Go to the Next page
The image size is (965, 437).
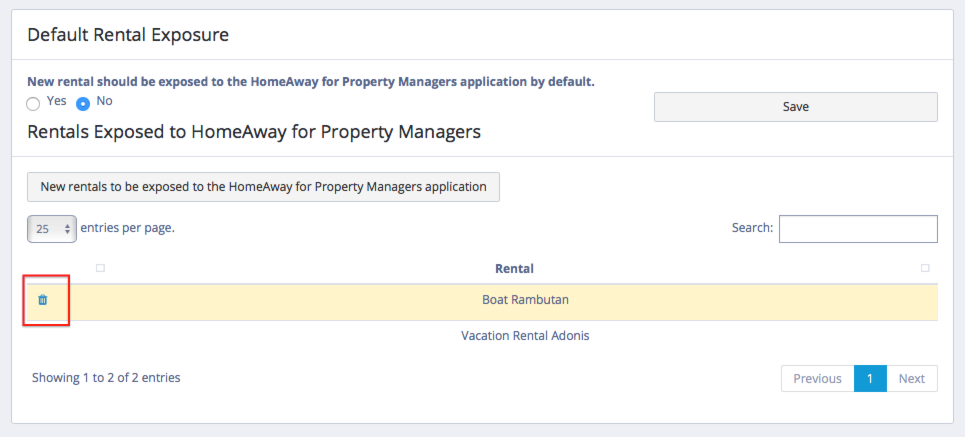coord(911,379)
